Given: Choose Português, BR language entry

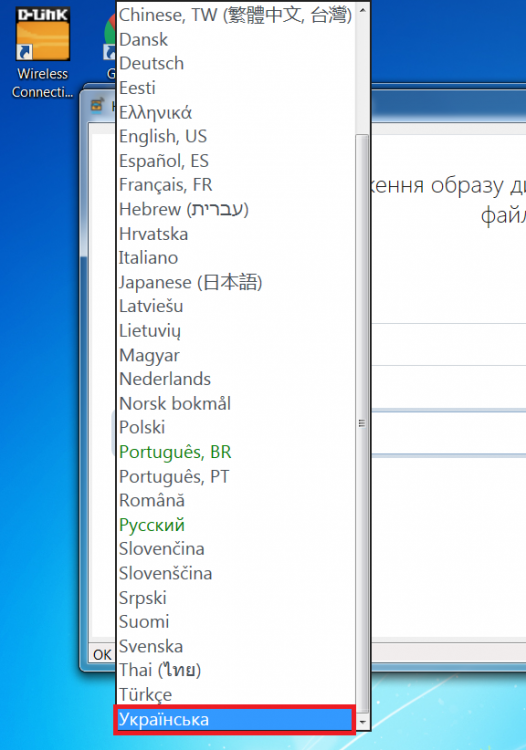Looking at the screenshot, I should (236, 452).
